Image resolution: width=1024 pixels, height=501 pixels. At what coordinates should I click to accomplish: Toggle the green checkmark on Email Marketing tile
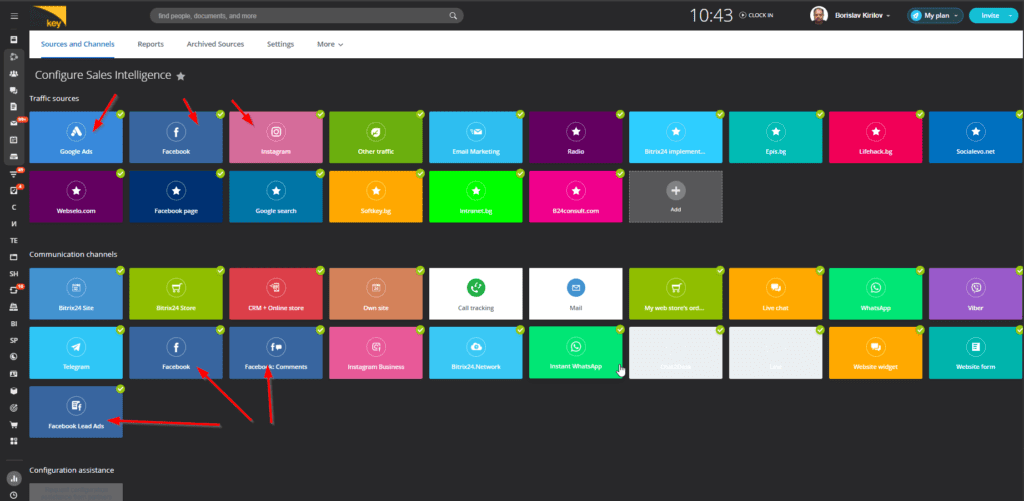tap(520, 115)
